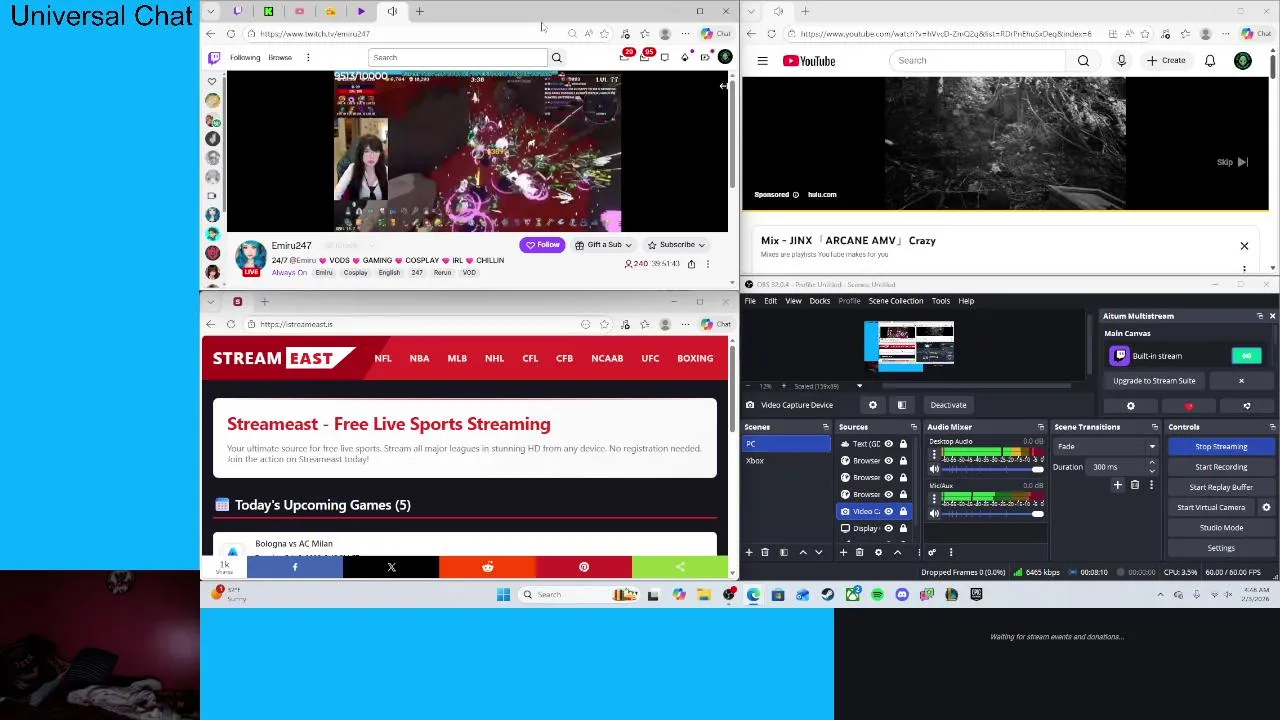Adjust Desktop Audio volume slider
The image size is (1280, 720).
990,470
